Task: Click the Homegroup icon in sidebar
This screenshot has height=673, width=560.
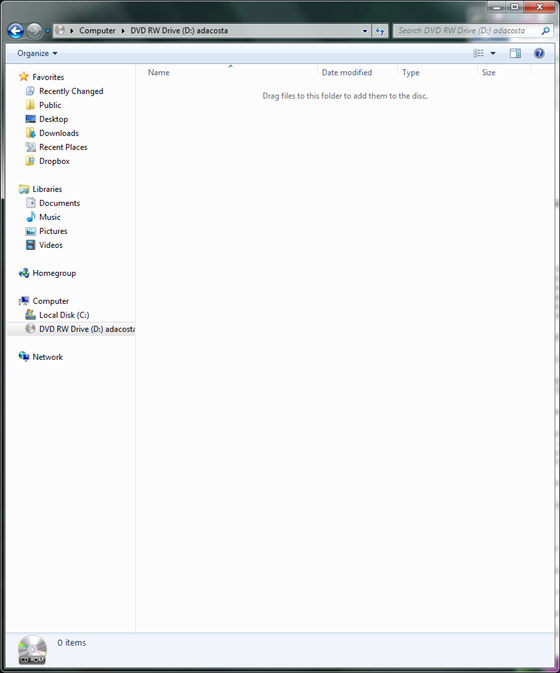Action: pyautogui.click(x=24, y=273)
